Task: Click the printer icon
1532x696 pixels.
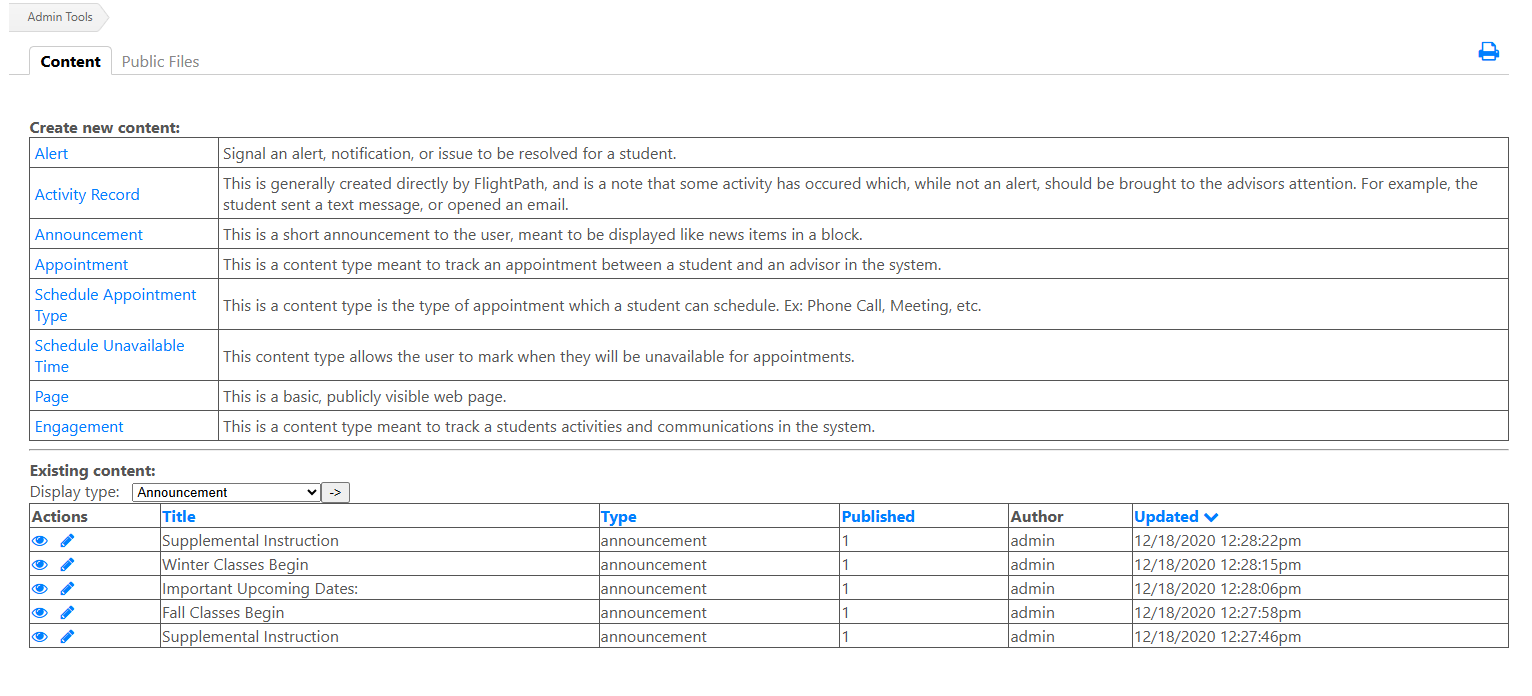Action: (x=1488, y=52)
